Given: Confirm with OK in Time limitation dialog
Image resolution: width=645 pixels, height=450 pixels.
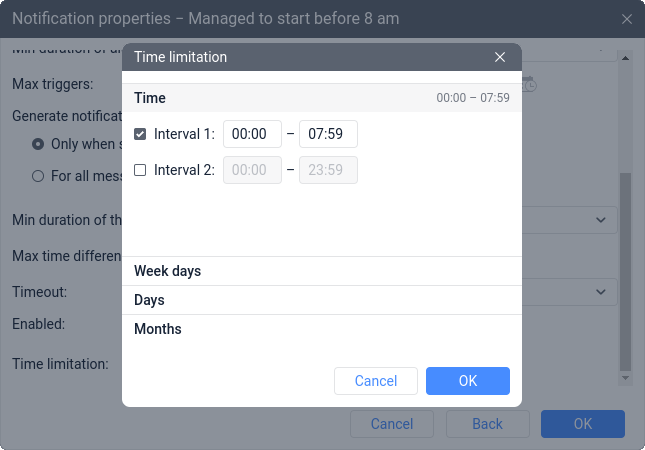Looking at the screenshot, I should coord(468,381).
